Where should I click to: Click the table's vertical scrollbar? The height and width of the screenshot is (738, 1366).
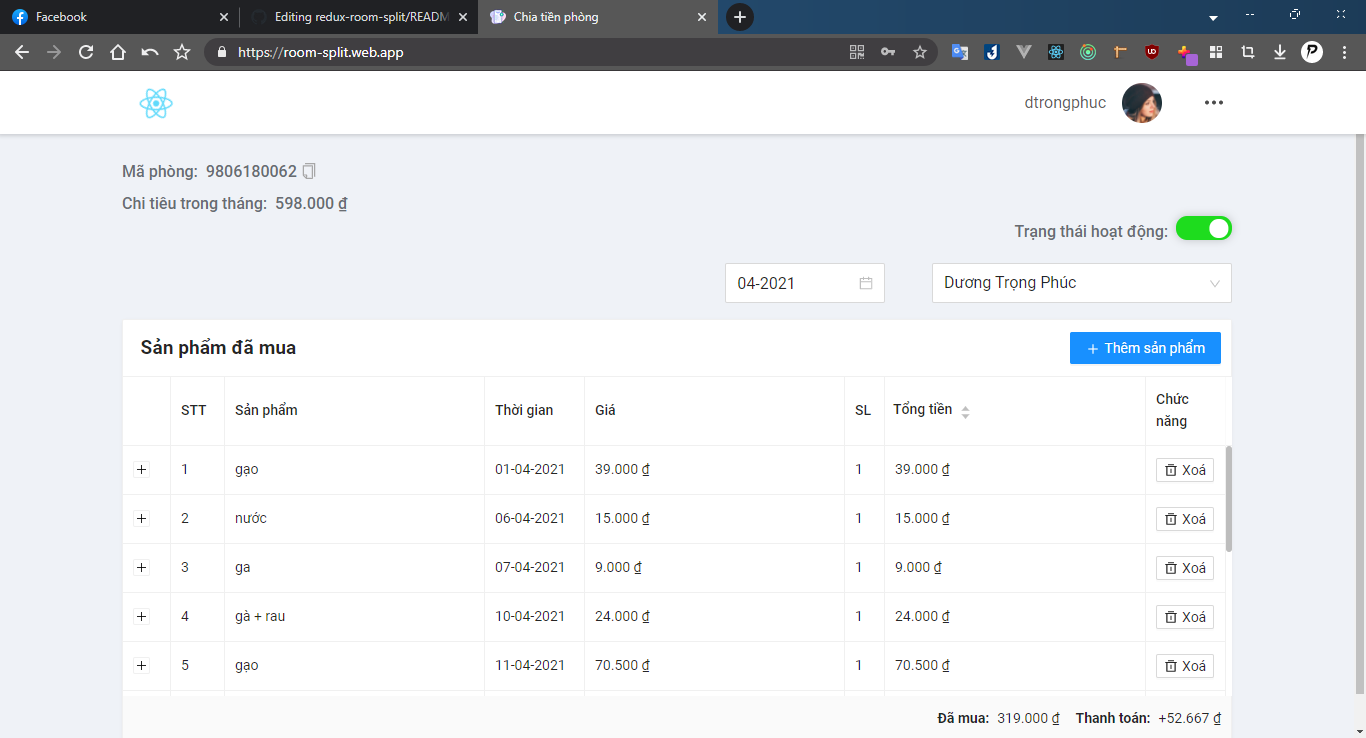click(x=1229, y=498)
